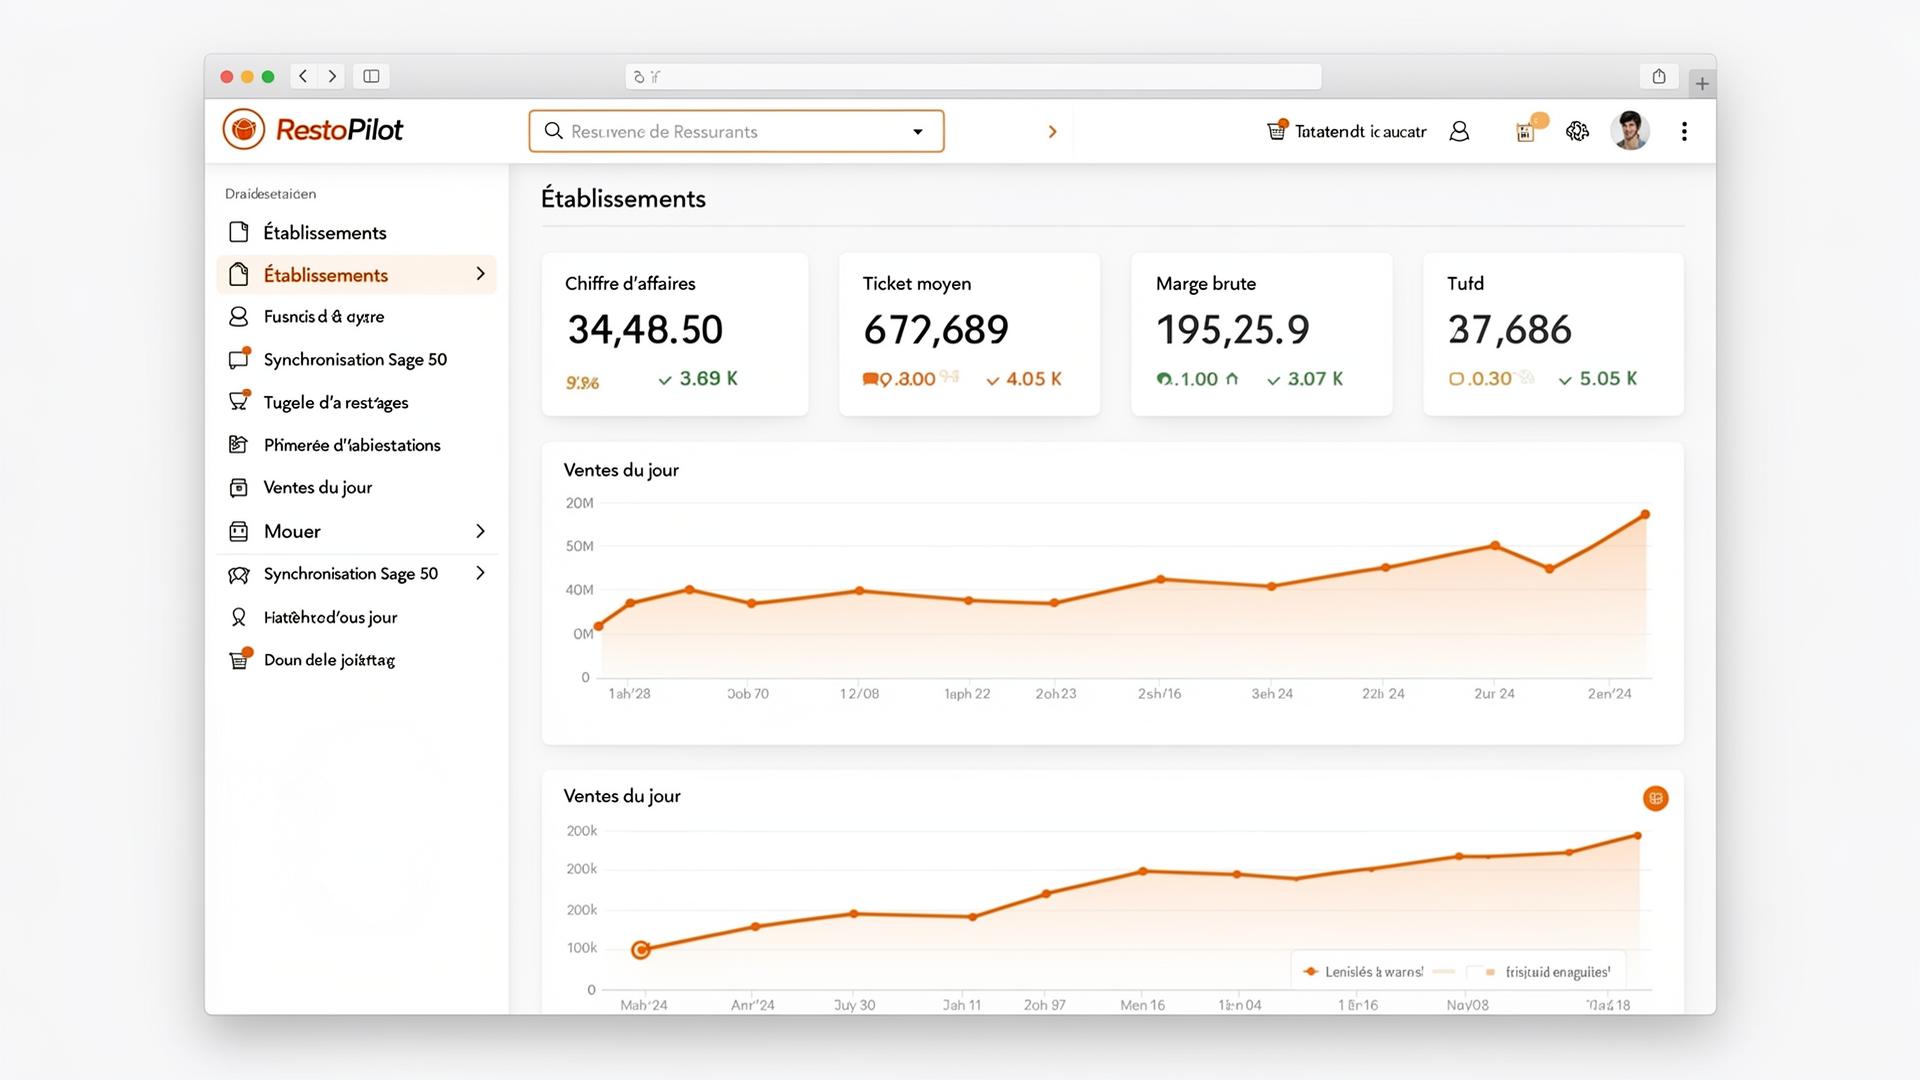Click the Mah'24 axis label on lower chart

tap(644, 1005)
